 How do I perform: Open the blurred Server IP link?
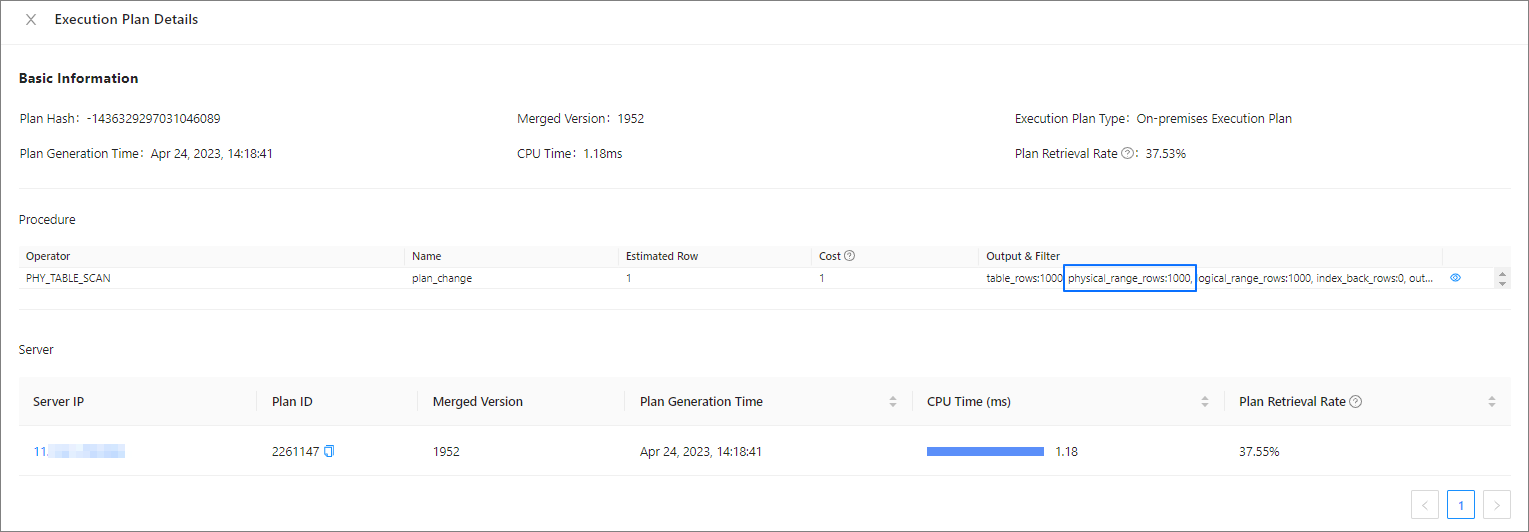pyautogui.click(x=79, y=452)
